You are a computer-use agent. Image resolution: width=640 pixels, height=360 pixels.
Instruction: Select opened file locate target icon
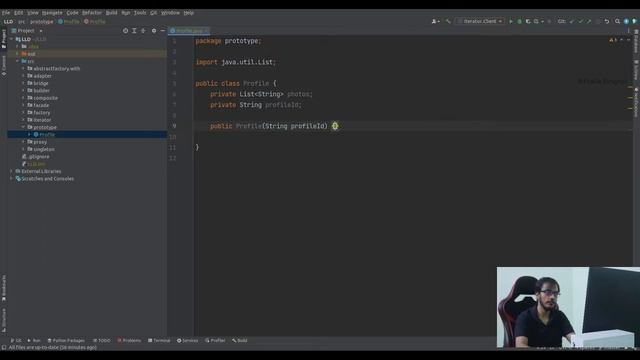click(x=125, y=31)
